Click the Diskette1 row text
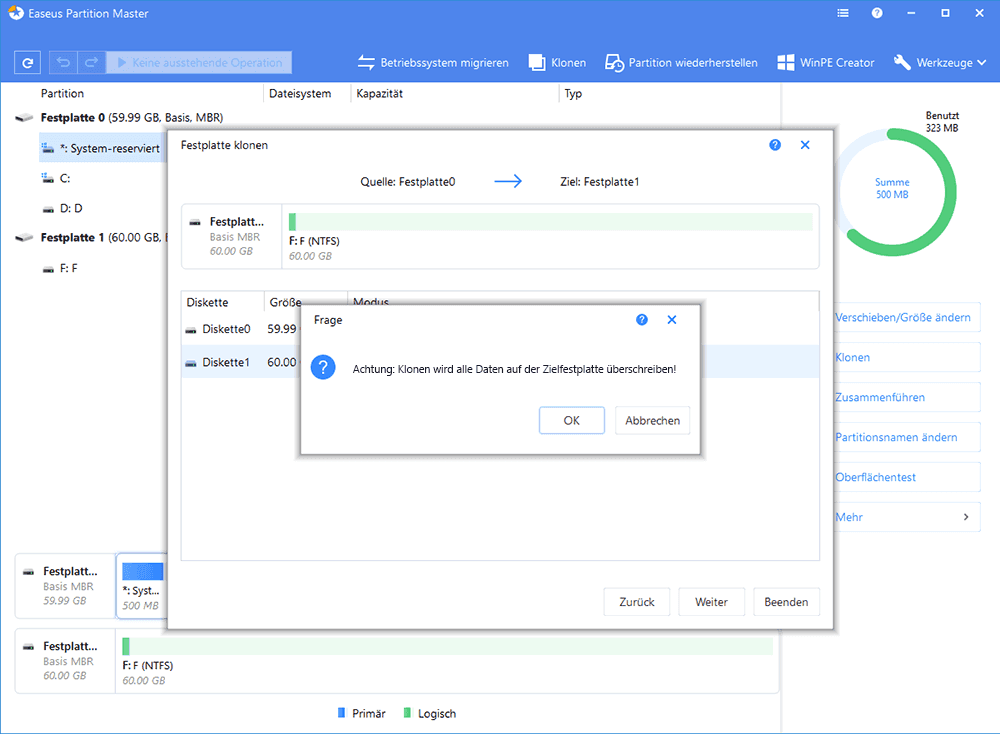Viewport: 1000px width, 734px height. [226, 362]
